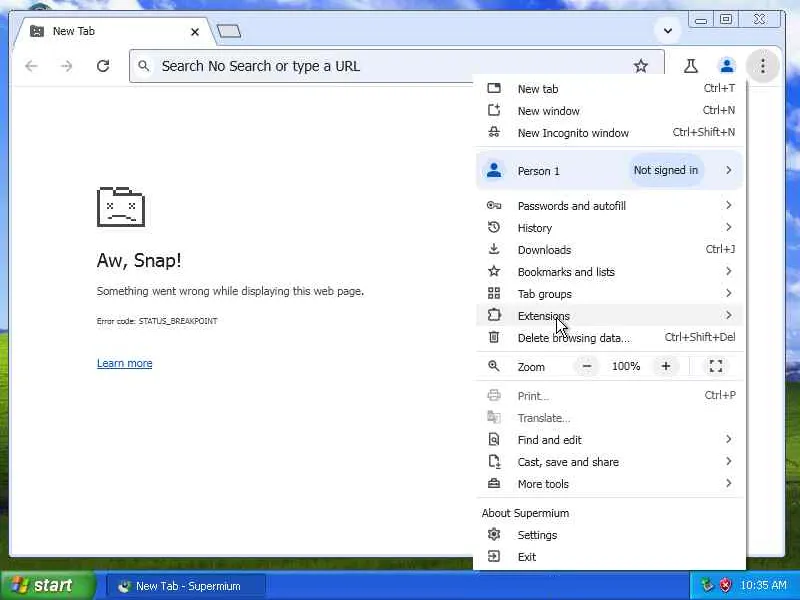800x600 pixels.
Task: Focus the address bar URL field
Action: click(397, 66)
